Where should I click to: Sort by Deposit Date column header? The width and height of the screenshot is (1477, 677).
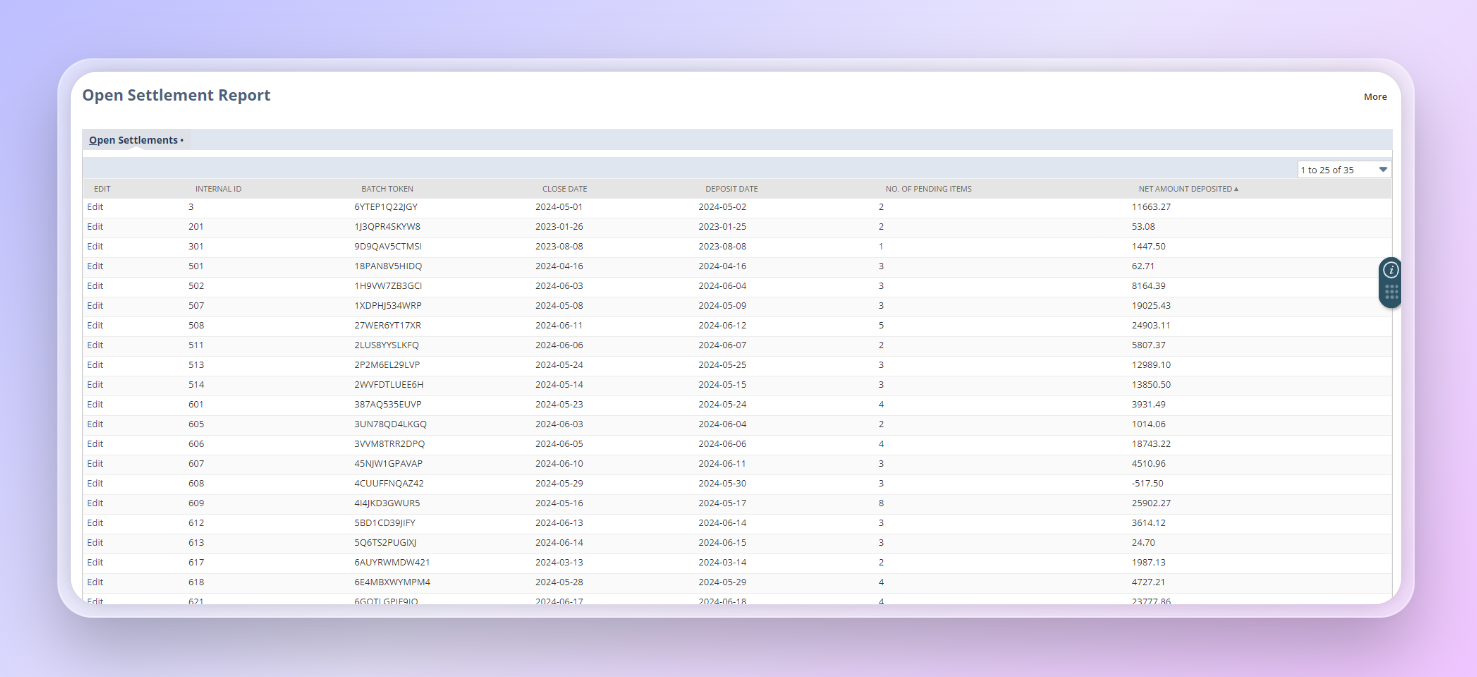731,189
